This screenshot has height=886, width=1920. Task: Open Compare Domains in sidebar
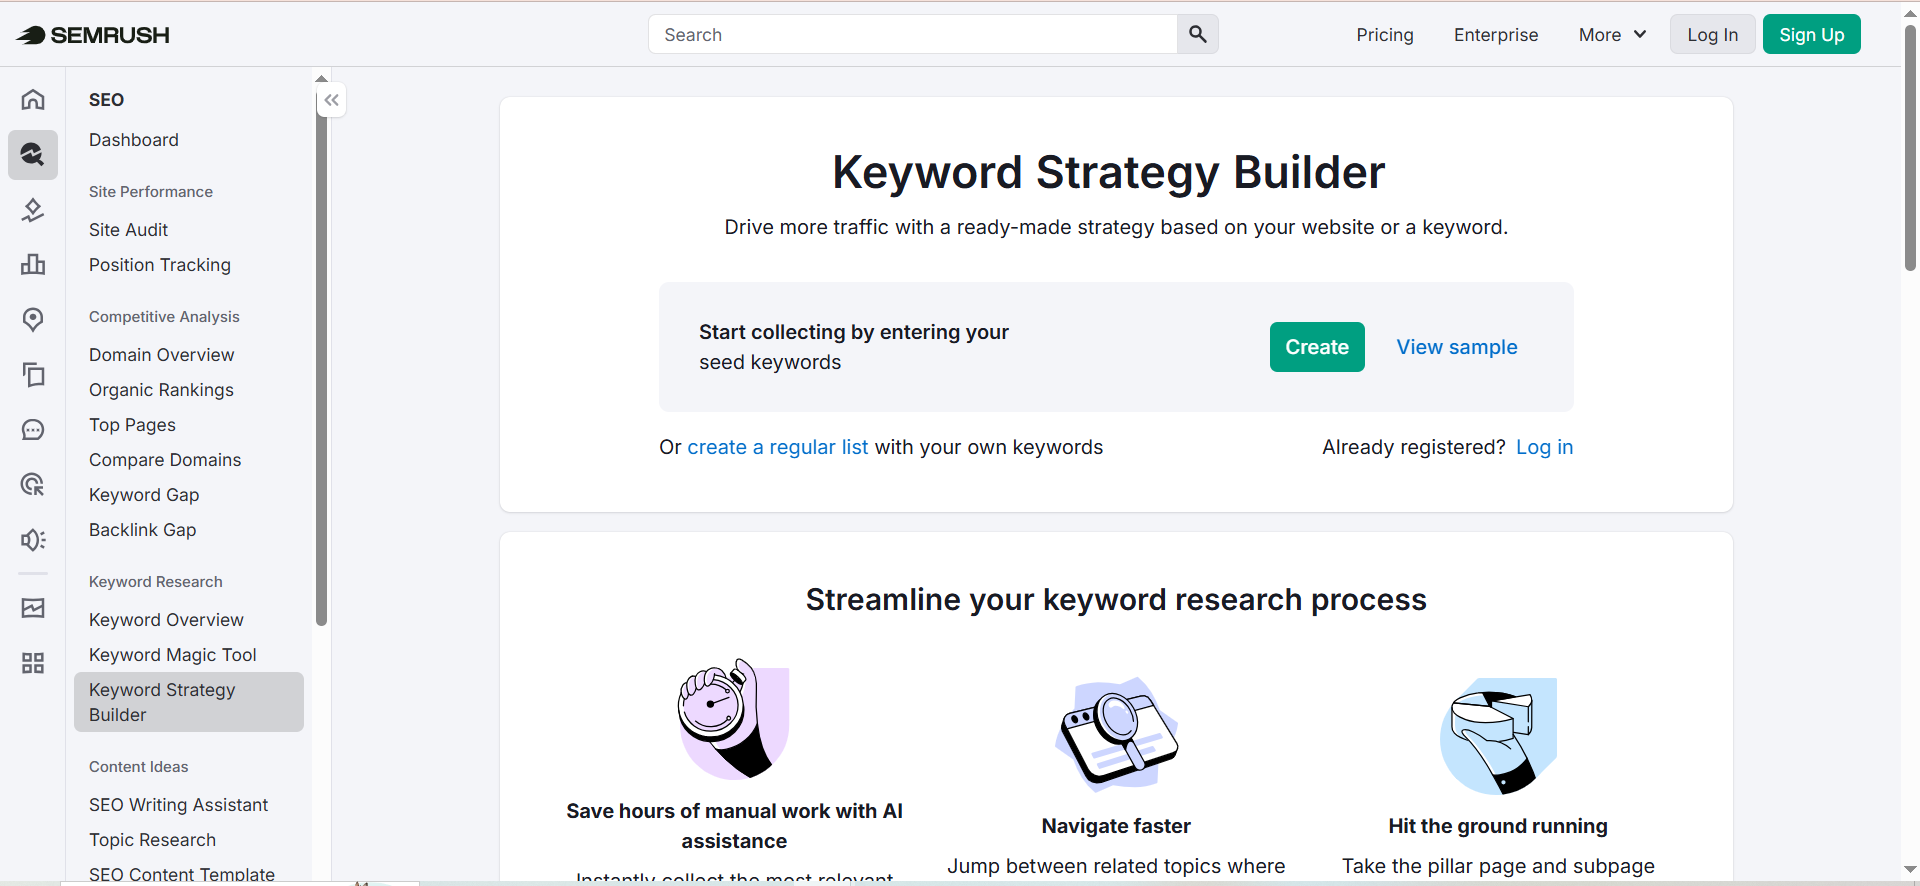[165, 460]
